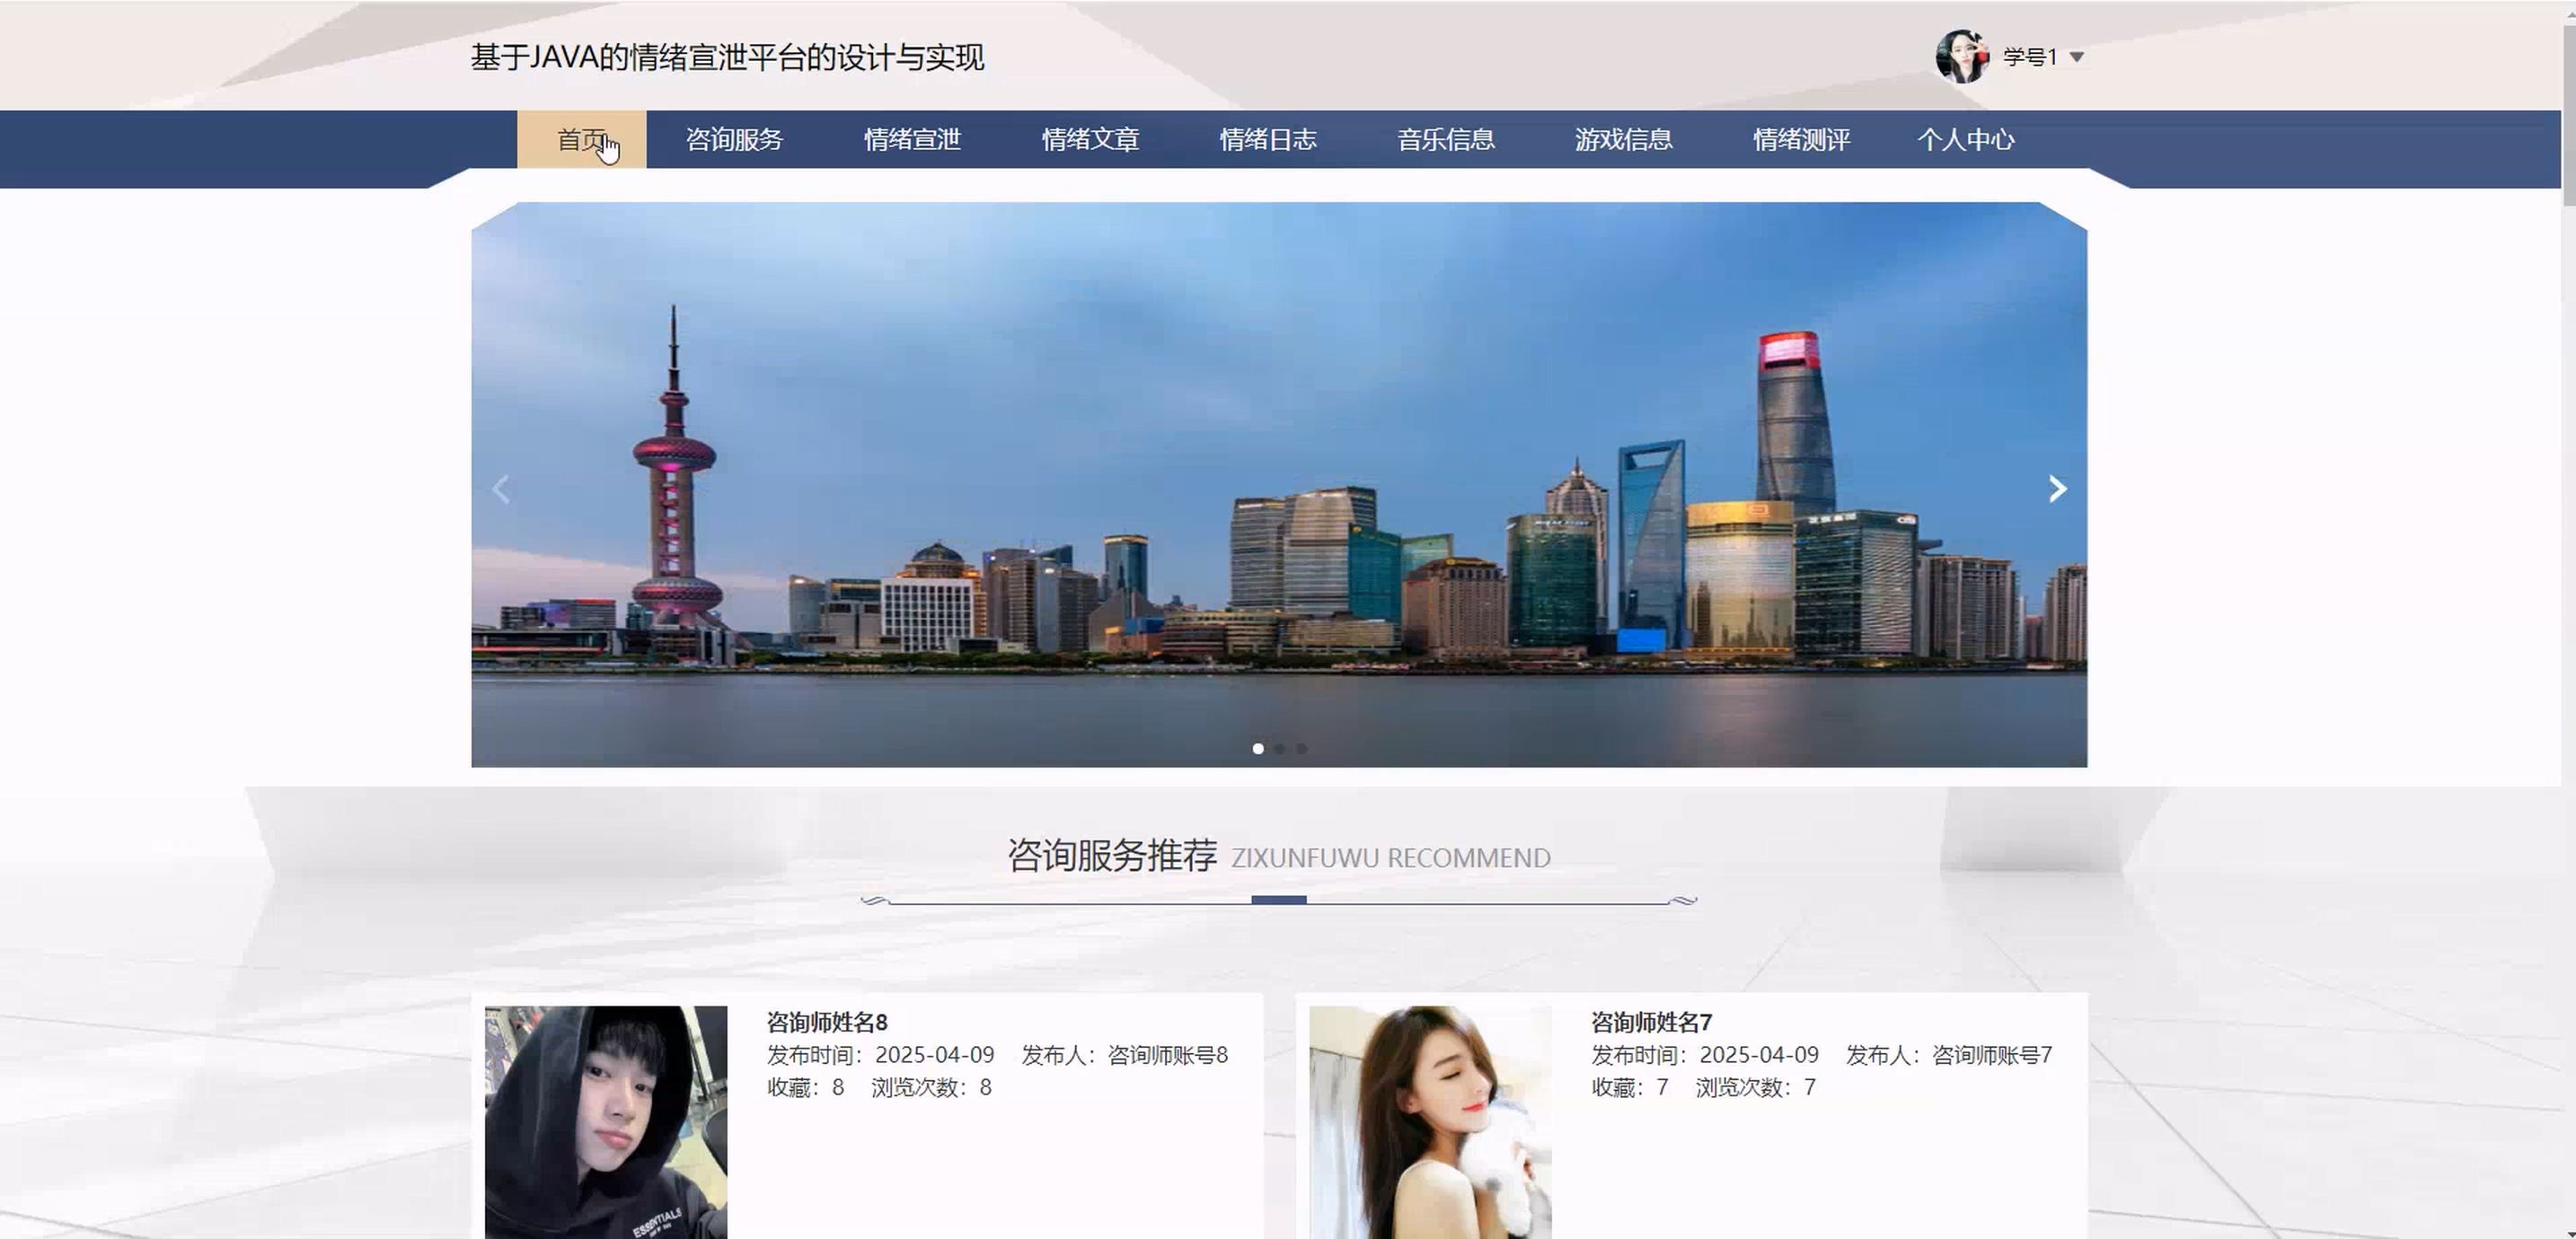
Task: Open 情绪日志 in the navigation bar
Action: point(1268,140)
